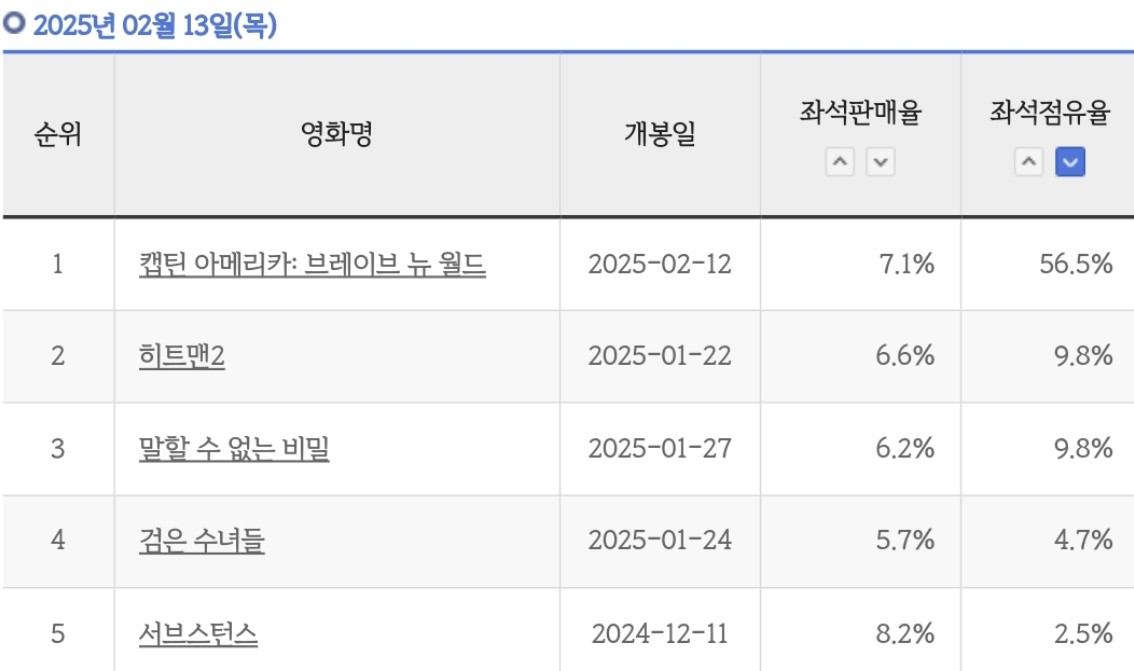Click the 2025-02-12 release date cell
This screenshot has width=1134, height=671.
[x=660, y=264]
